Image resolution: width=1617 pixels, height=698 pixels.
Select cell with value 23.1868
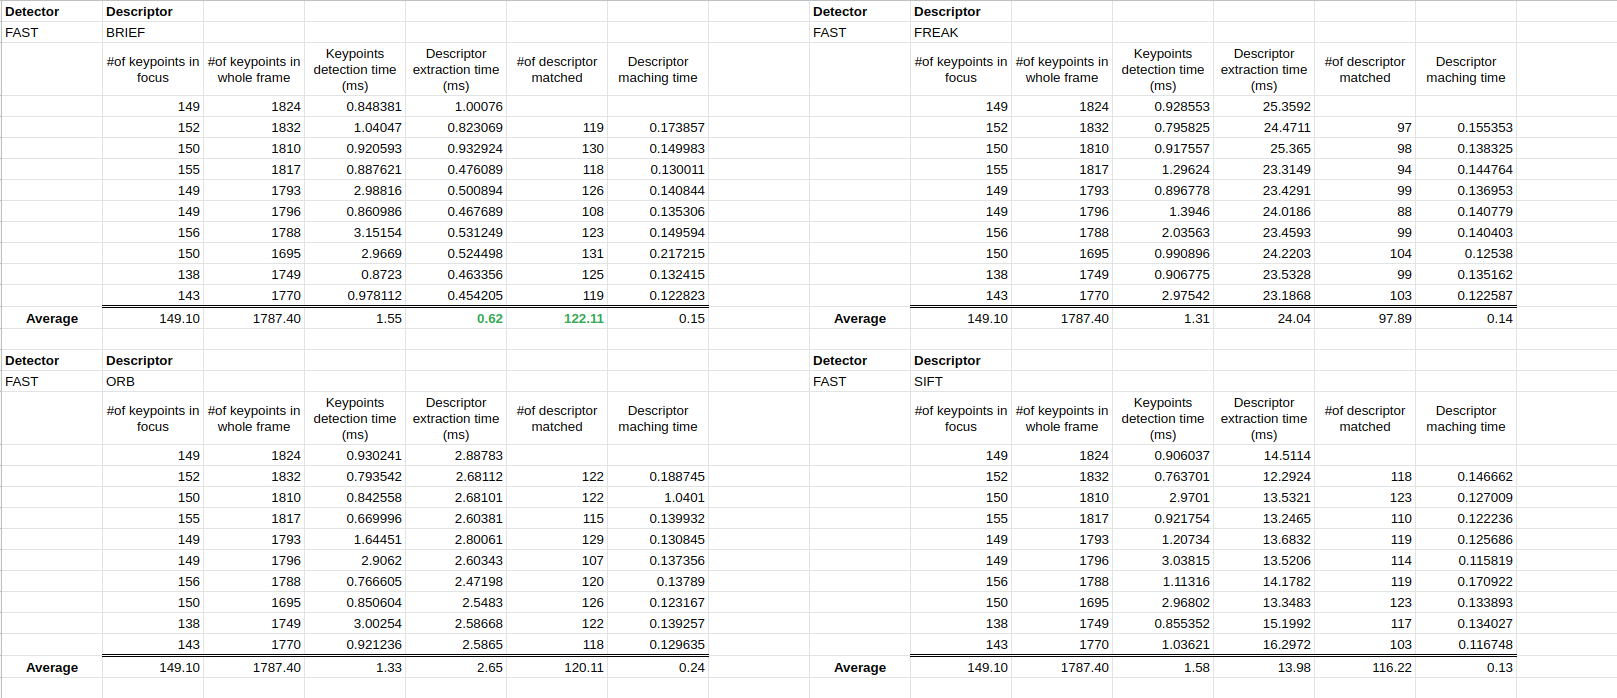[x=1264, y=295]
